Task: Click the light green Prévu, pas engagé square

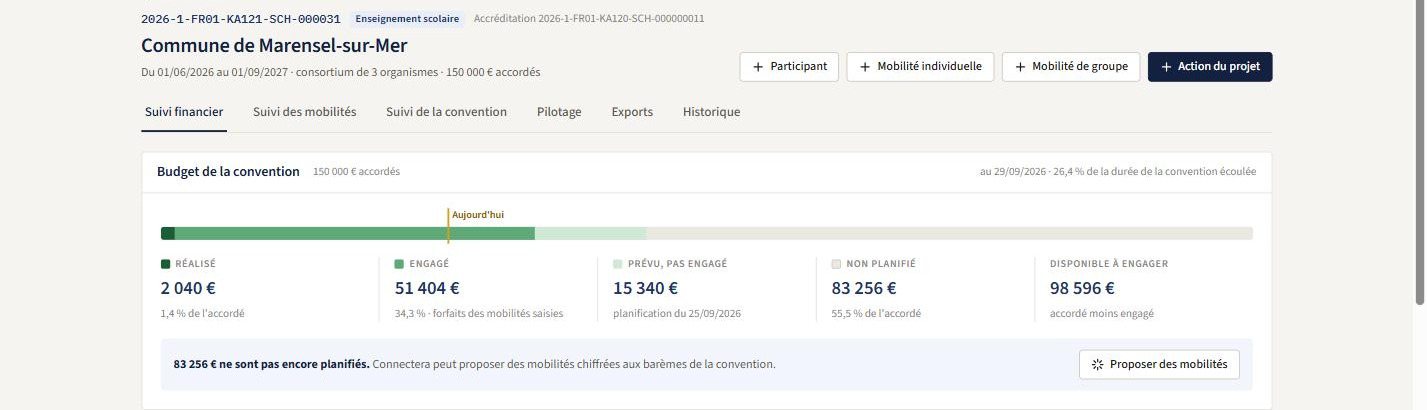Action: 617,264
